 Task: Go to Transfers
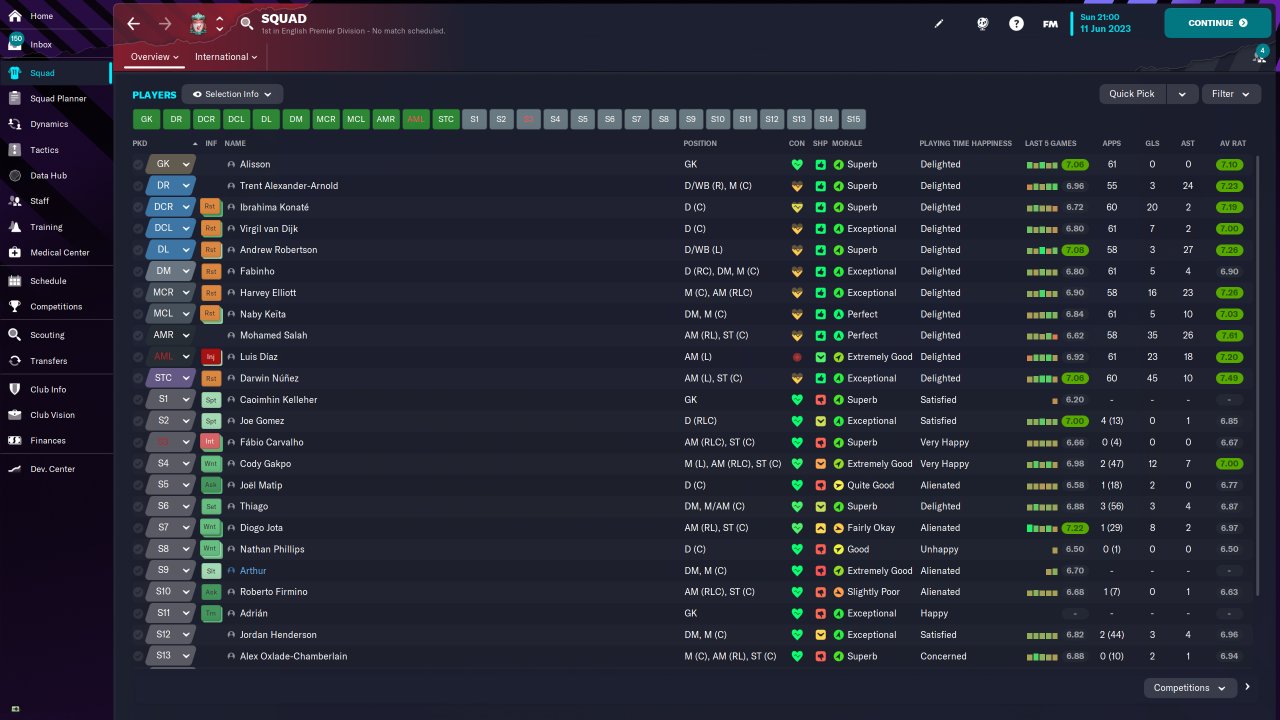click(x=56, y=361)
